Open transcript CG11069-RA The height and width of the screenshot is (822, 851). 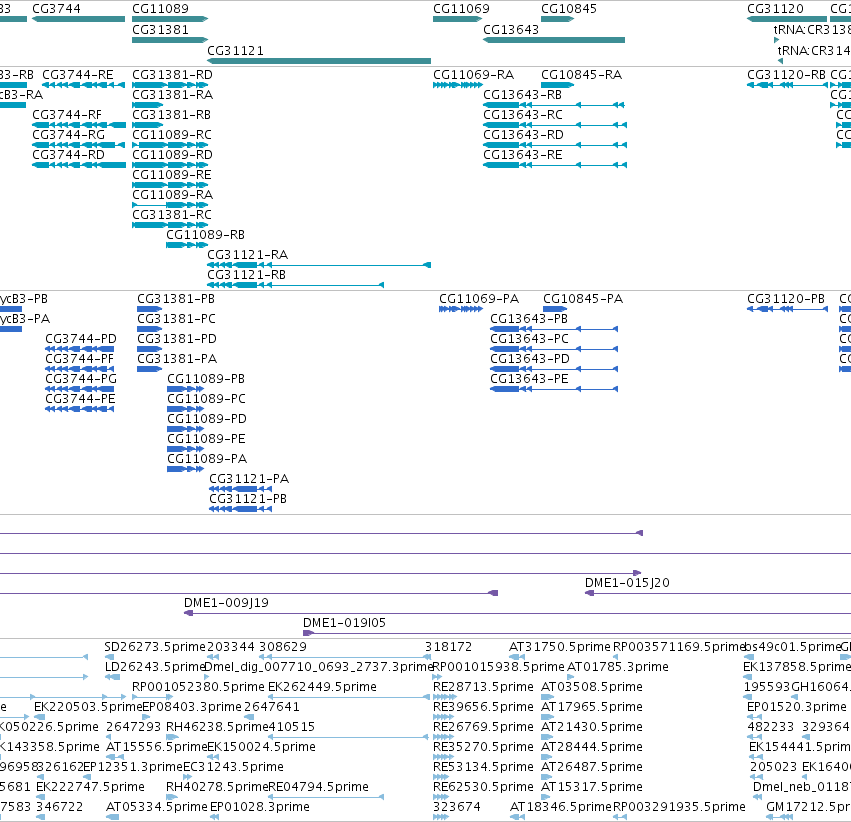[474, 75]
